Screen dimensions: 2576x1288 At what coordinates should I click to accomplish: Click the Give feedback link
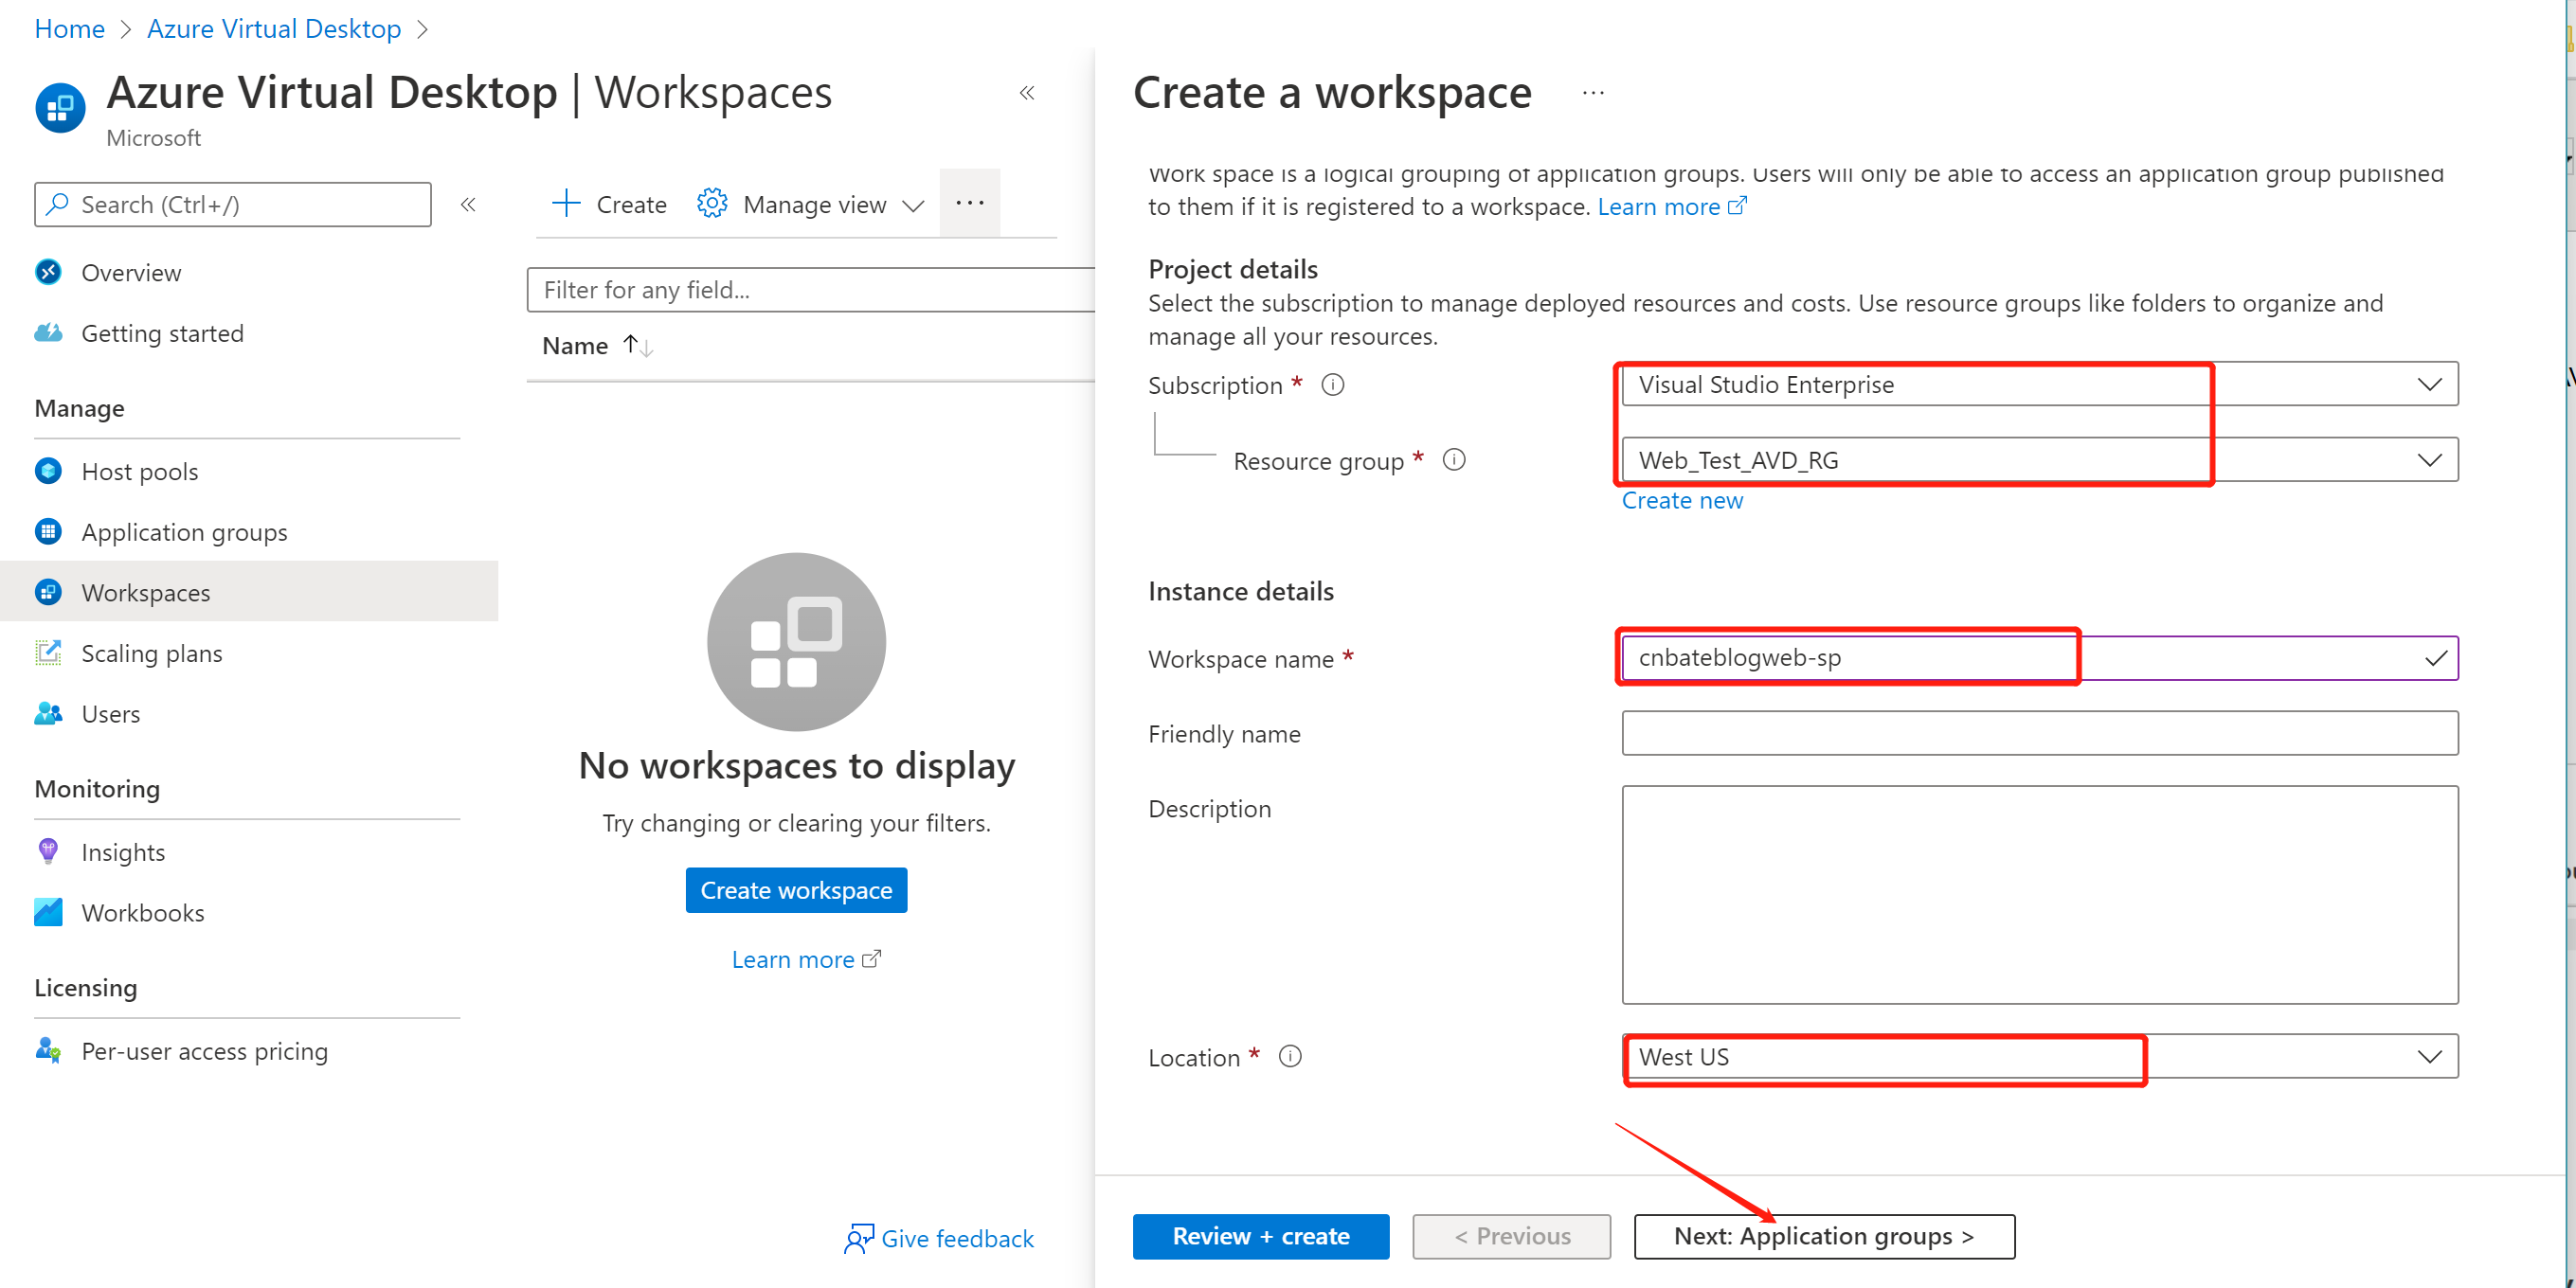pyautogui.click(x=957, y=1238)
